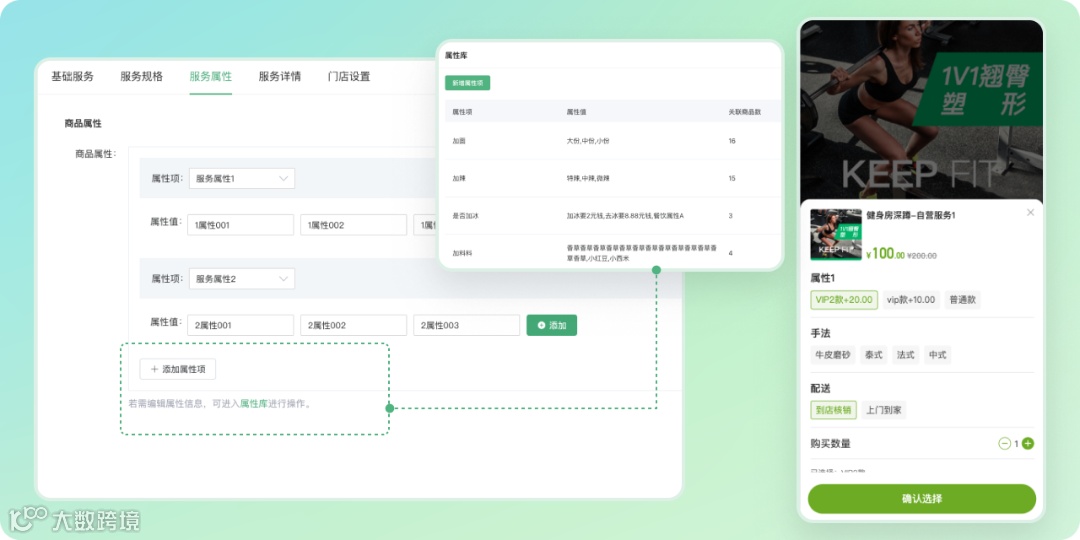Click the 大份,中份,小份 attribute values cell
Screen dimensions: 1080x540
[x=588, y=141]
